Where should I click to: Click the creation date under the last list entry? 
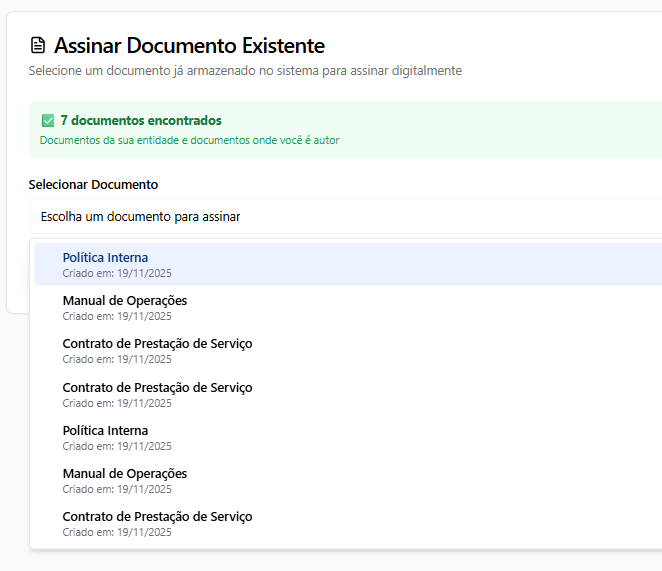coord(117,532)
